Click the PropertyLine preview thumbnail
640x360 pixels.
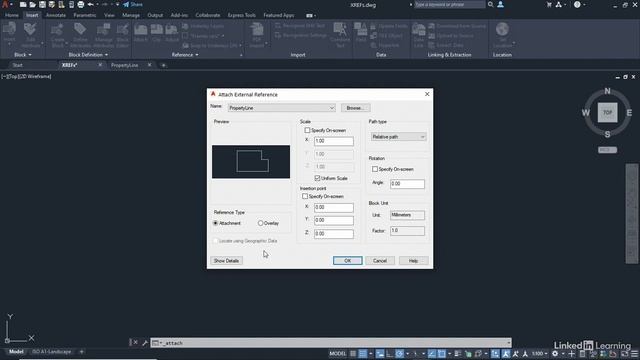(x=251, y=162)
